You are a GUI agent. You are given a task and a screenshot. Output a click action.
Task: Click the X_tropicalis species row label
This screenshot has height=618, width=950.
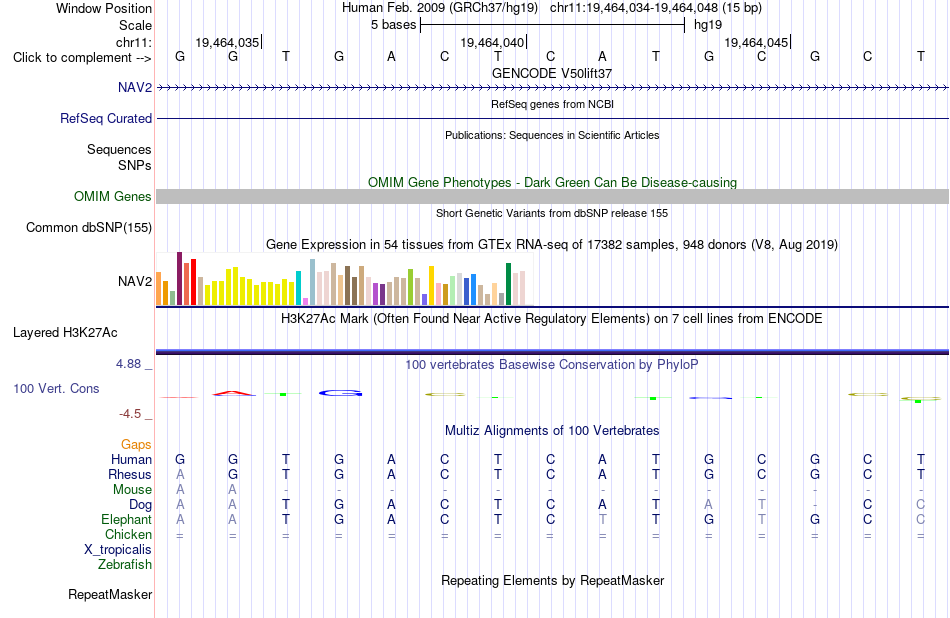point(118,550)
